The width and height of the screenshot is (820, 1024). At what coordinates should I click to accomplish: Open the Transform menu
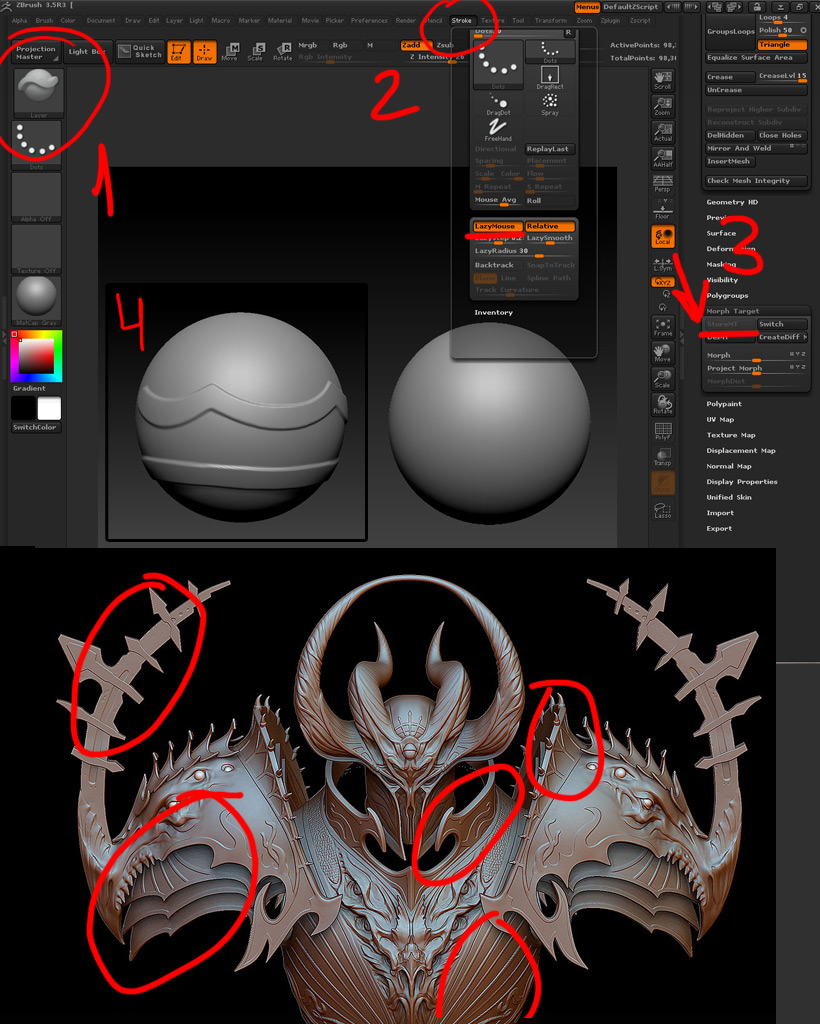[550, 21]
